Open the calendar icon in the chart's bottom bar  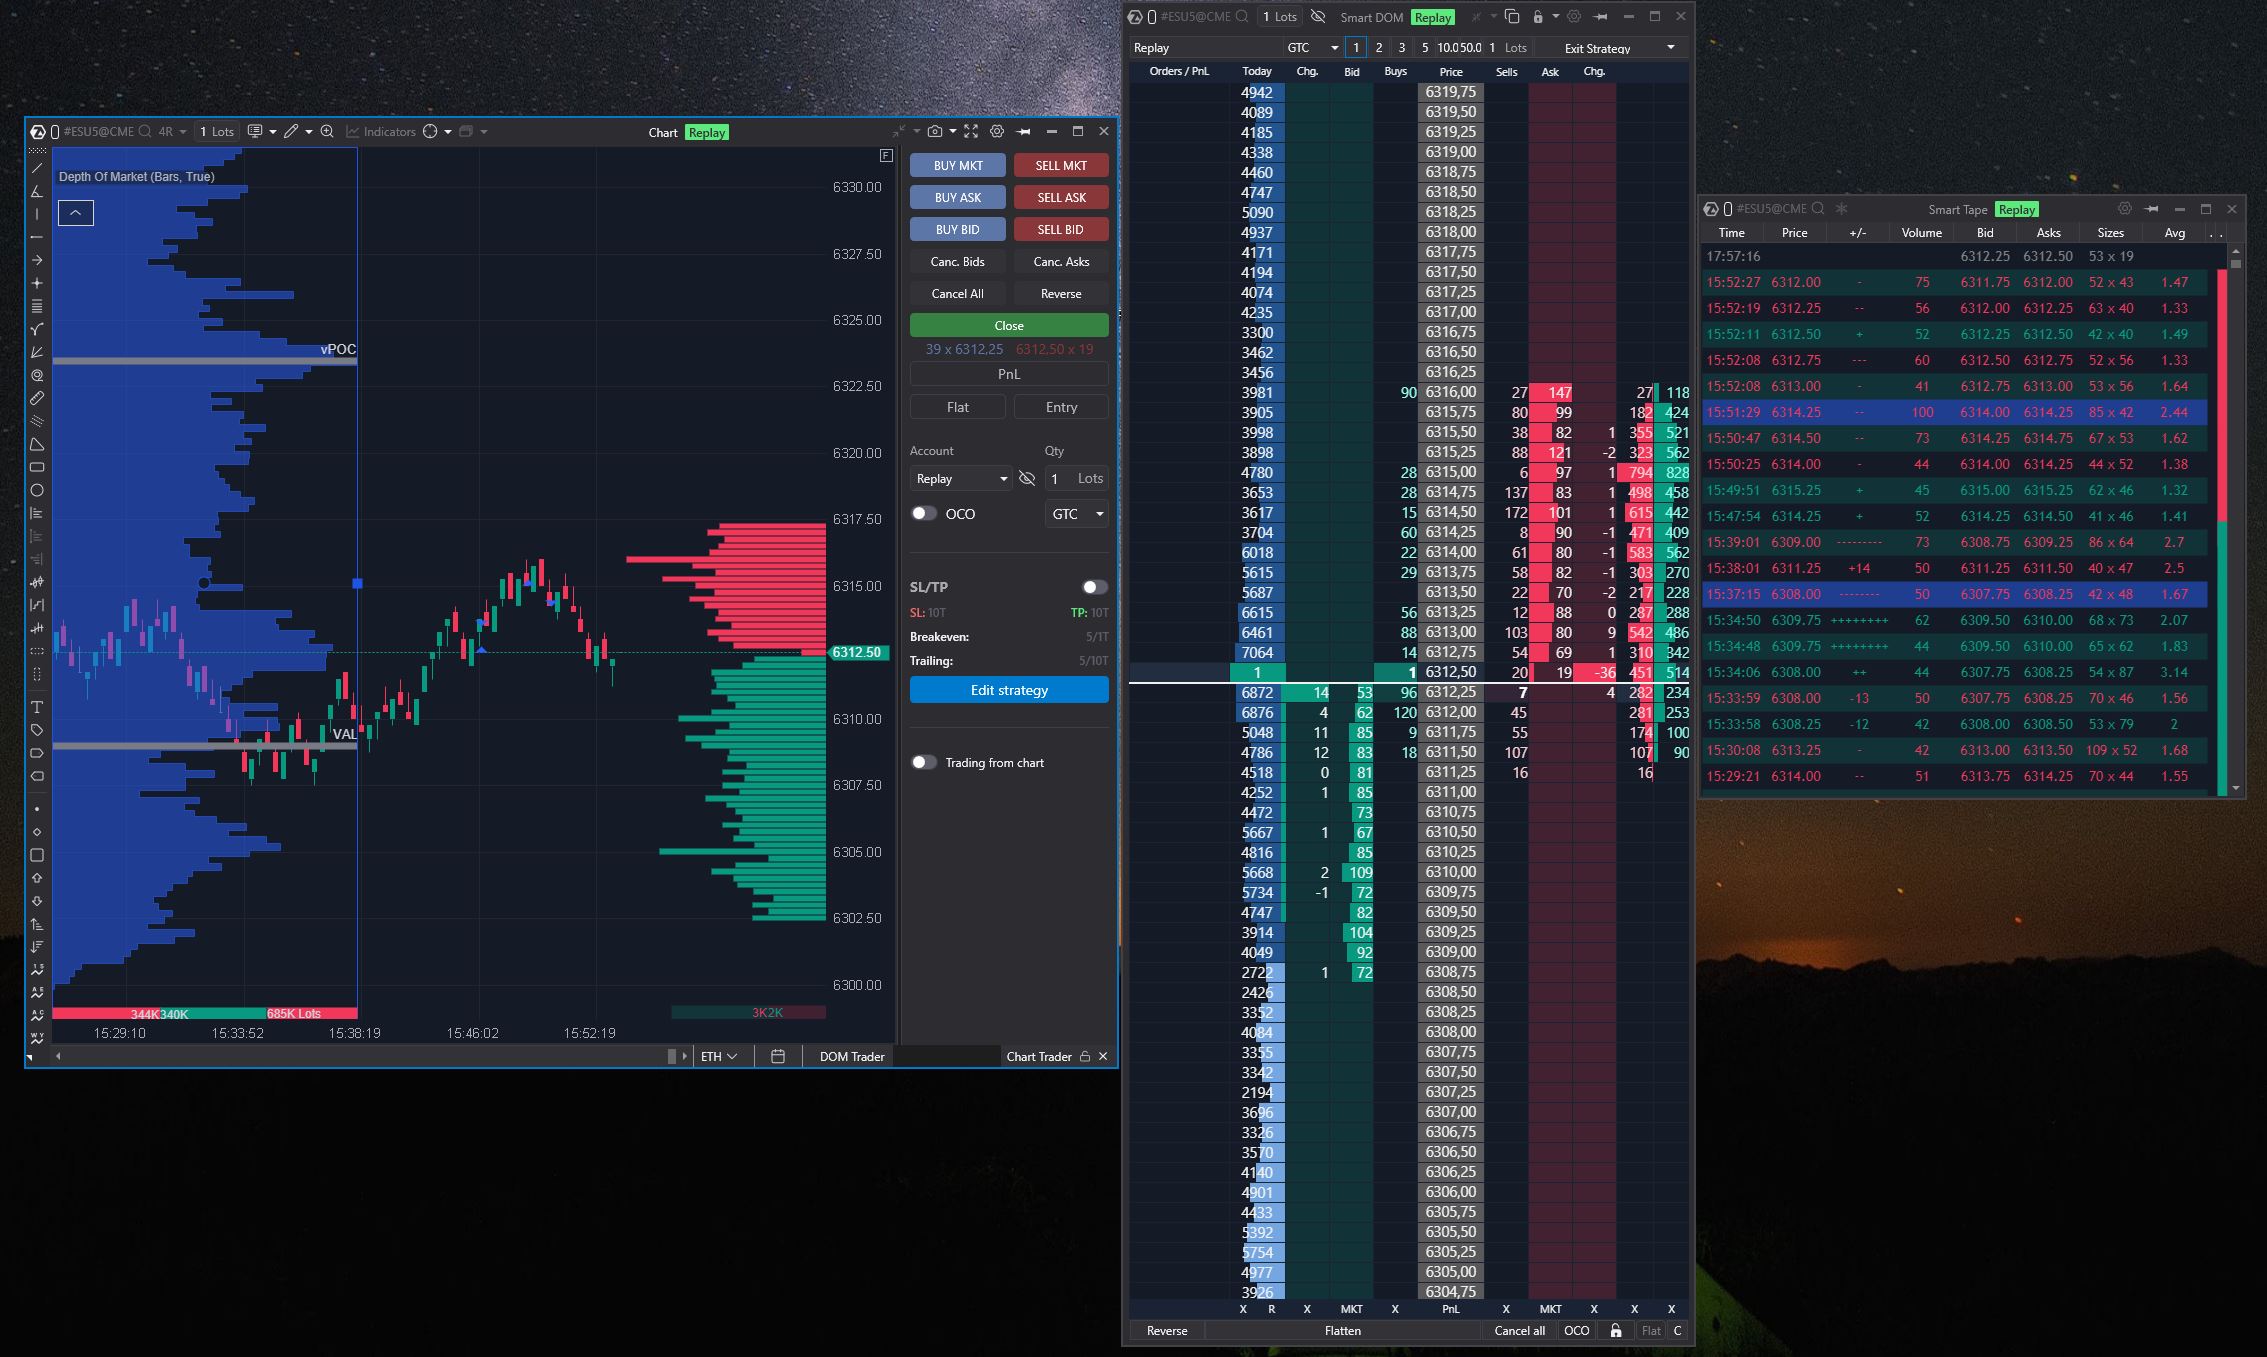click(778, 1056)
